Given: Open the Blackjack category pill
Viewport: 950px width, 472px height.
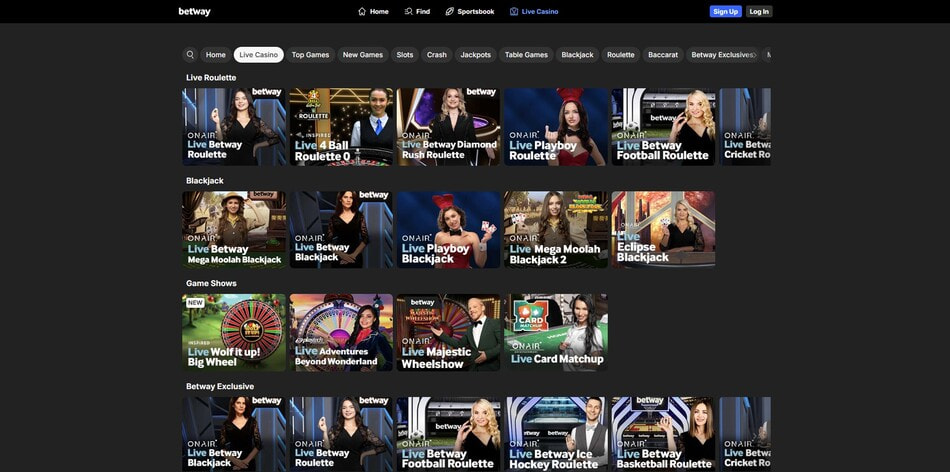Looking at the screenshot, I should (x=577, y=55).
